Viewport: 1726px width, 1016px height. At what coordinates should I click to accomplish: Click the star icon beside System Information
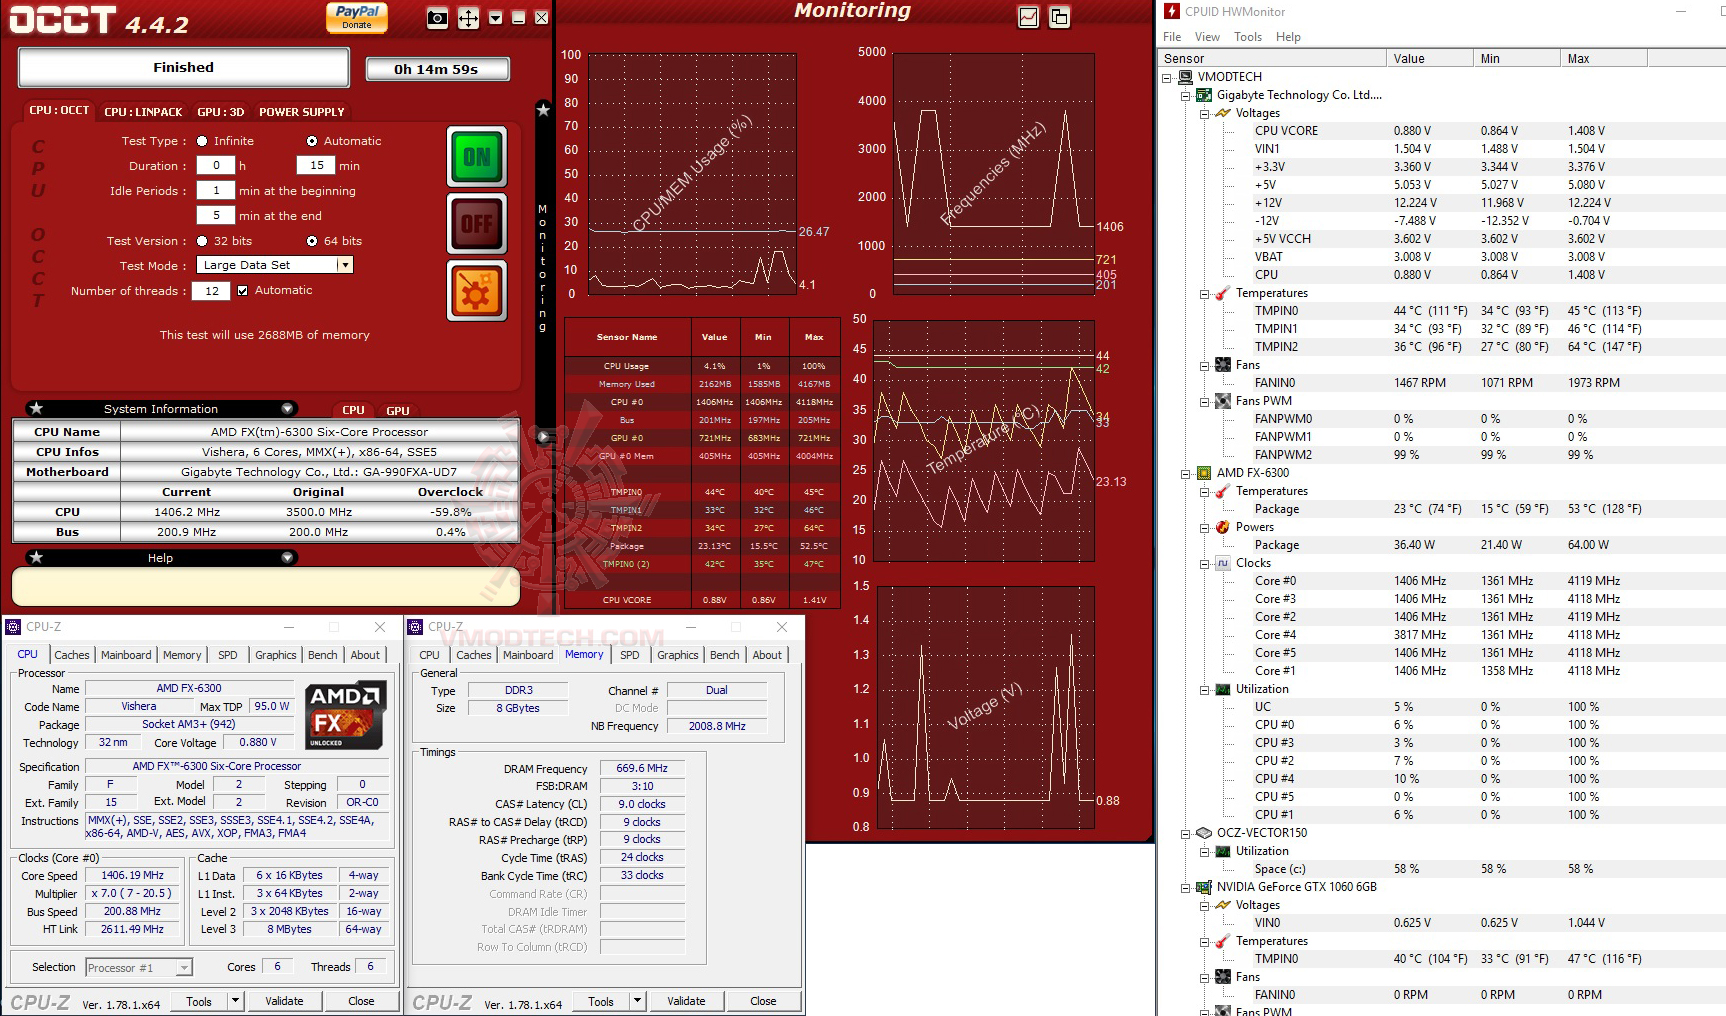(x=36, y=408)
